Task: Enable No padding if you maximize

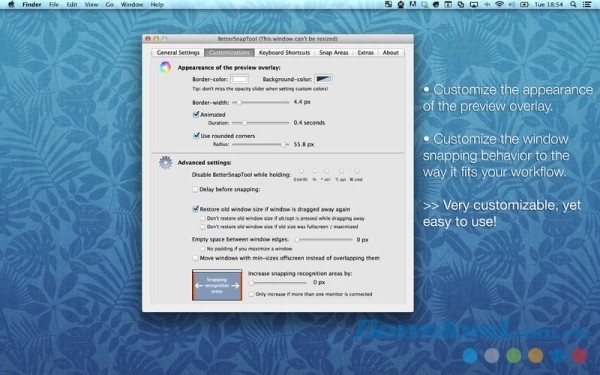Action: [x=203, y=249]
